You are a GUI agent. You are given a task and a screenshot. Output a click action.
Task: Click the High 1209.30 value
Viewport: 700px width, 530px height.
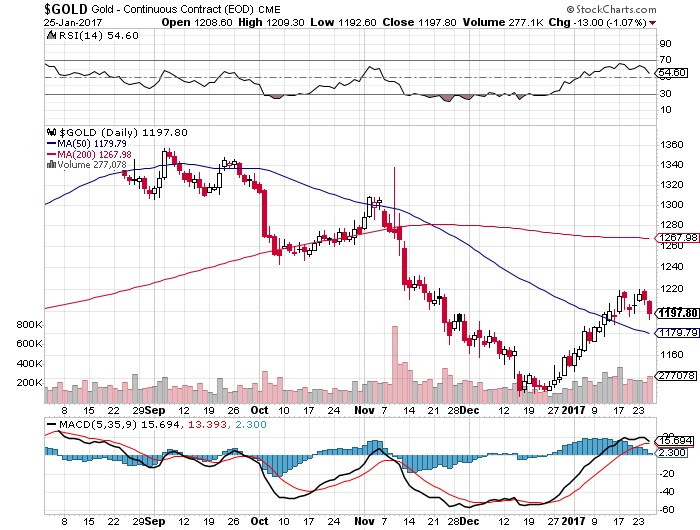[x=271, y=22]
